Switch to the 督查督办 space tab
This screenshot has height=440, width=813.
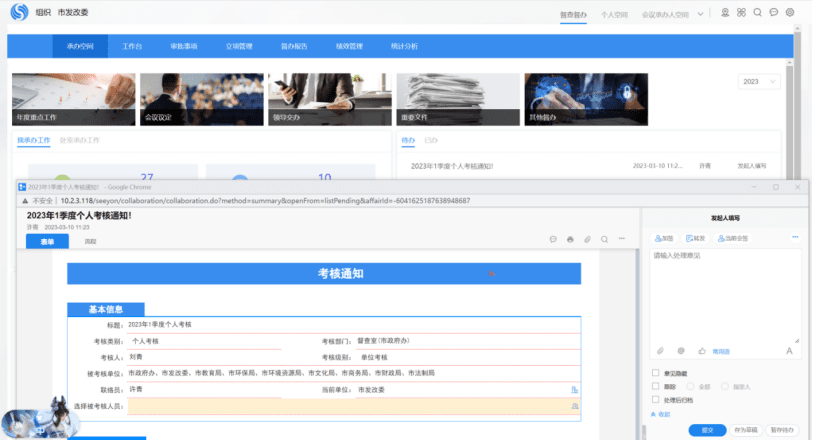[x=573, y=15]
